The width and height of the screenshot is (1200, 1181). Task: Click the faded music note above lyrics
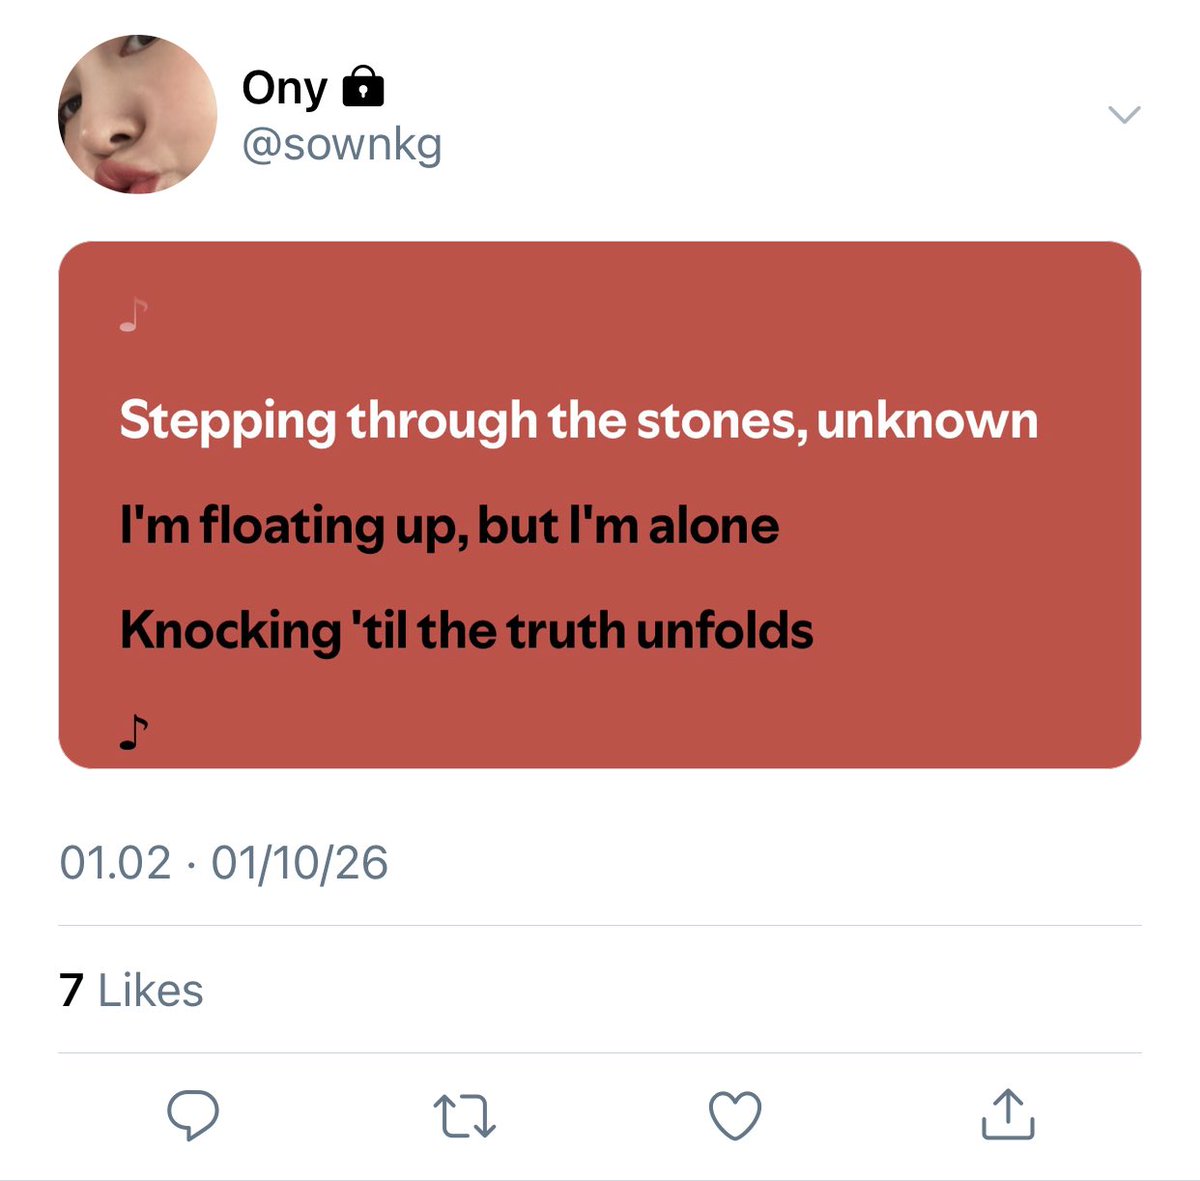(133, 314)
